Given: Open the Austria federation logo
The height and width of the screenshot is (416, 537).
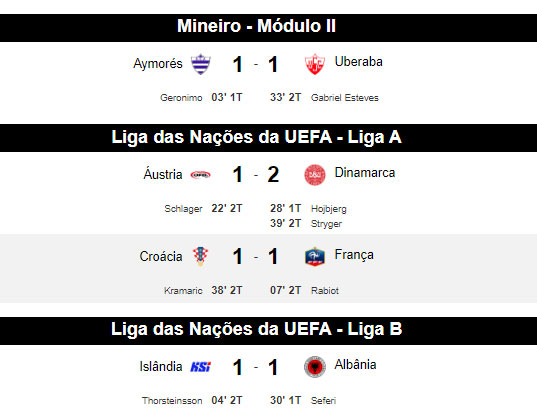Looking at the screenshot, I should (x=200, y=175).
